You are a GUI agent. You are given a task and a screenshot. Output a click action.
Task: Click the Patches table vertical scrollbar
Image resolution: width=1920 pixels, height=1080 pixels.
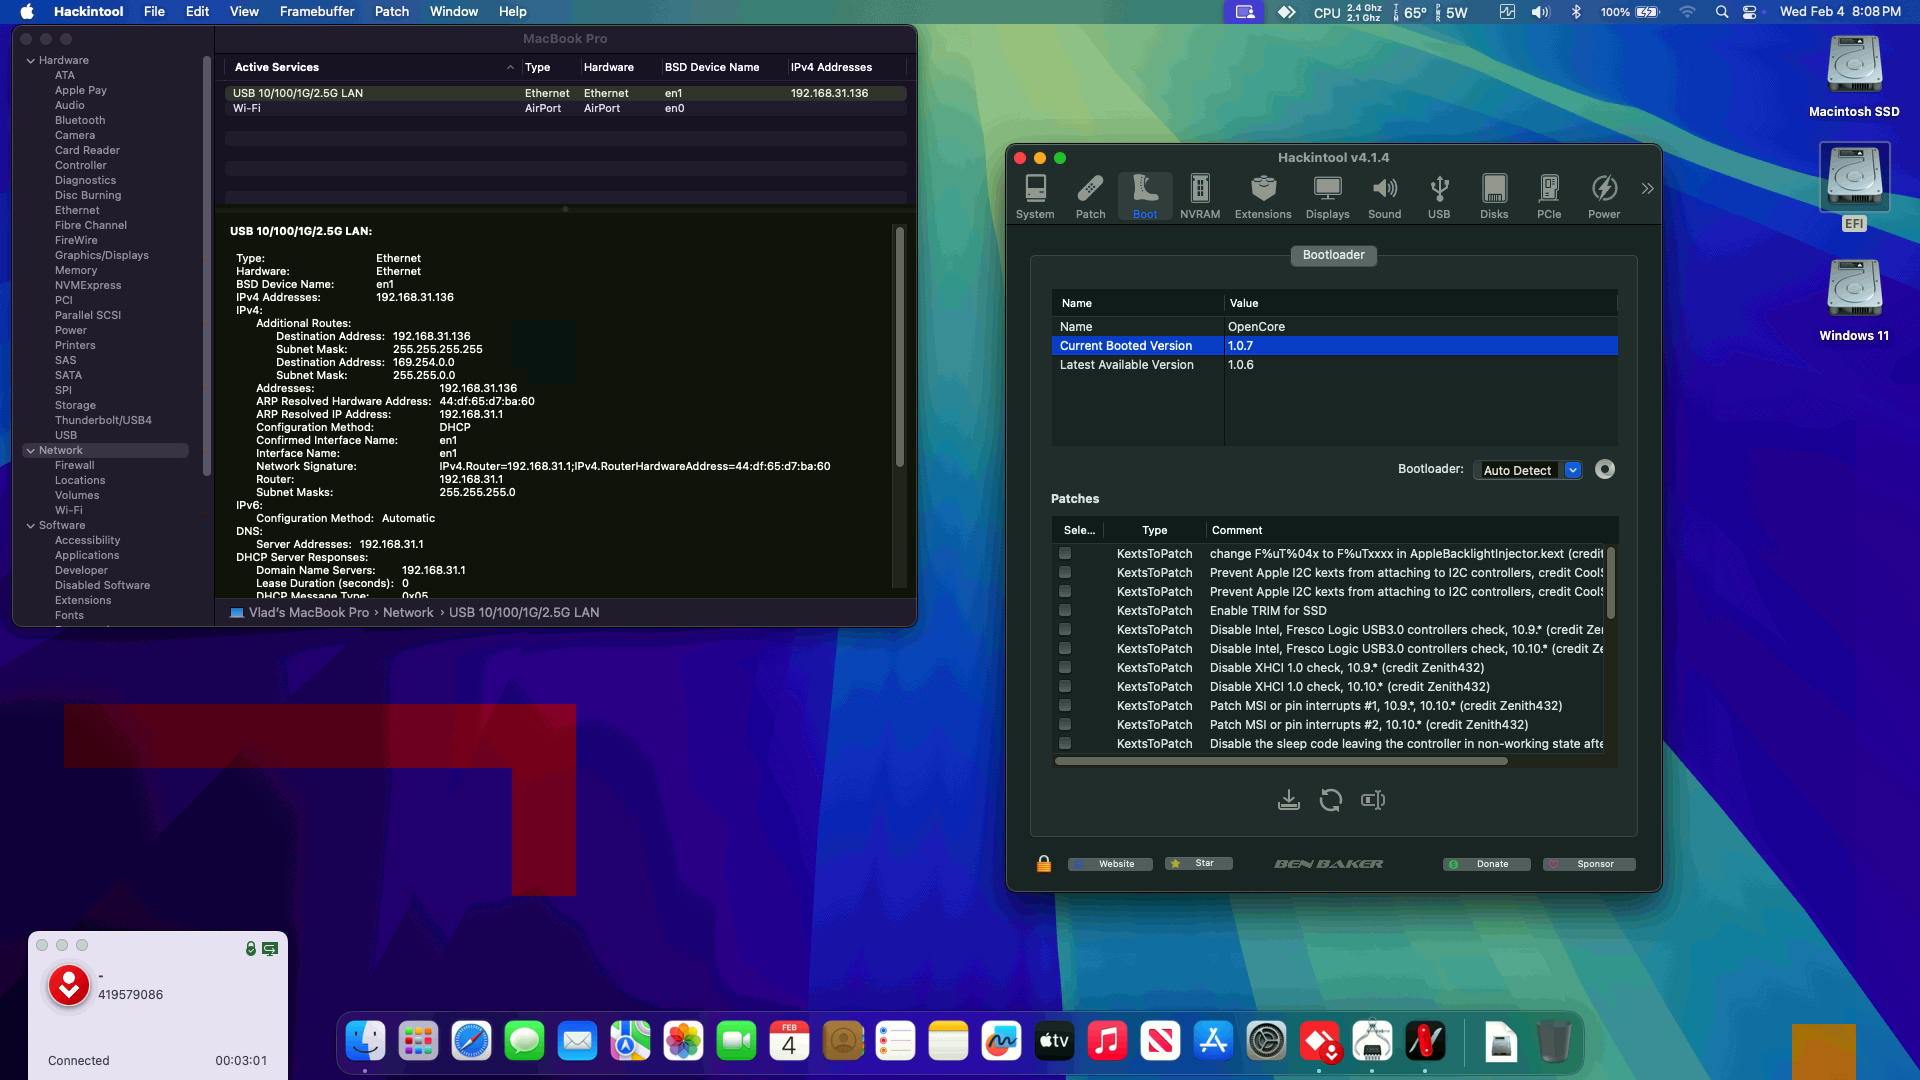[1610, 583]
